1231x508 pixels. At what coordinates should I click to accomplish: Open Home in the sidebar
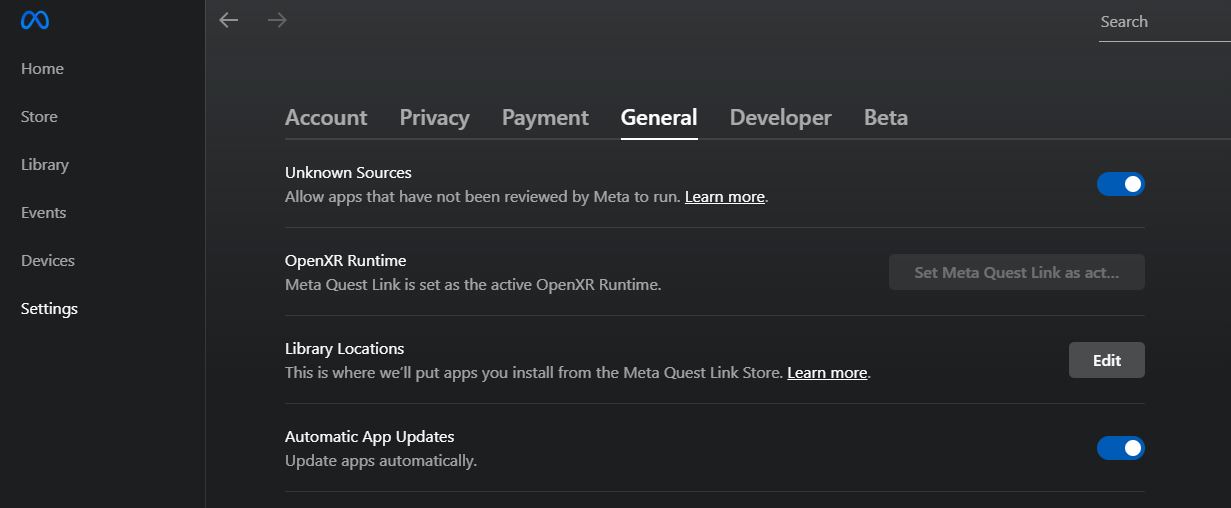(x=42, y=69)
